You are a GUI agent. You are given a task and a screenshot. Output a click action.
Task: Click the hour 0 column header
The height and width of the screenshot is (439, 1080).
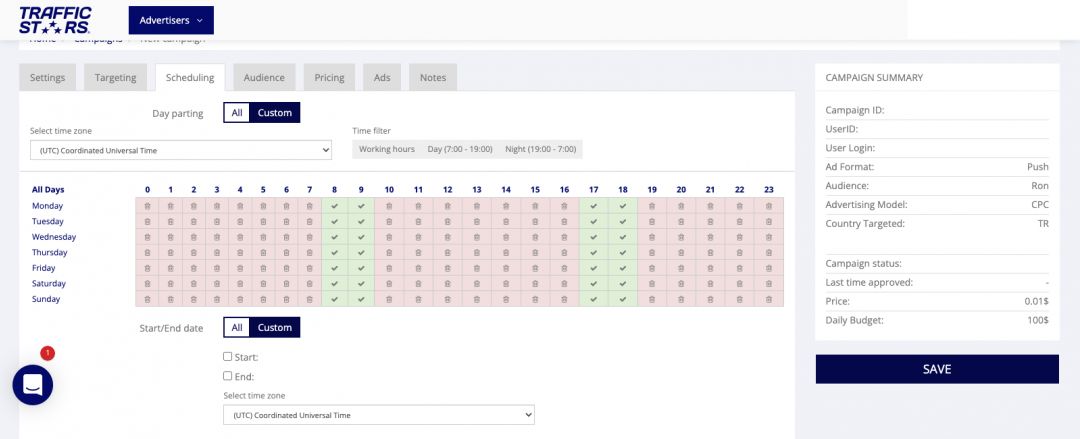[x=147, y=190]
